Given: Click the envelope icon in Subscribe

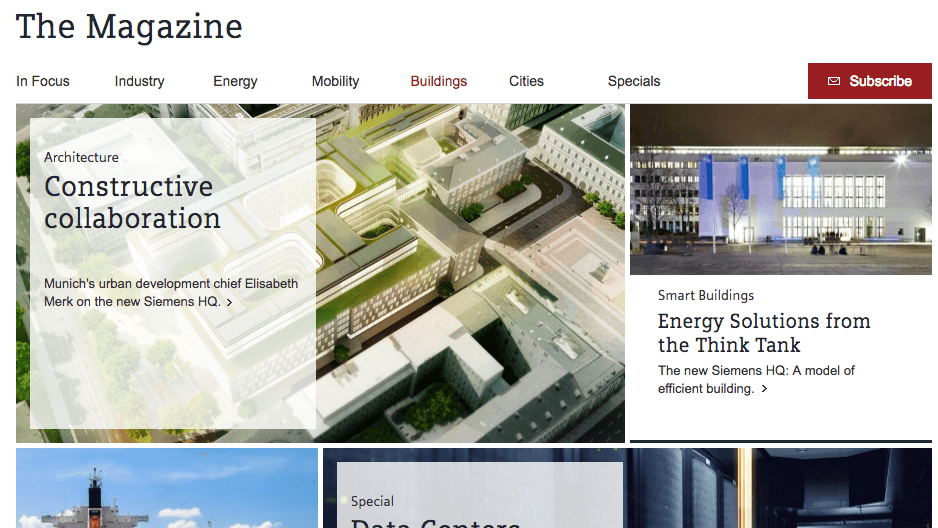Looking at the screenshot, I should [x=833, y=81].
